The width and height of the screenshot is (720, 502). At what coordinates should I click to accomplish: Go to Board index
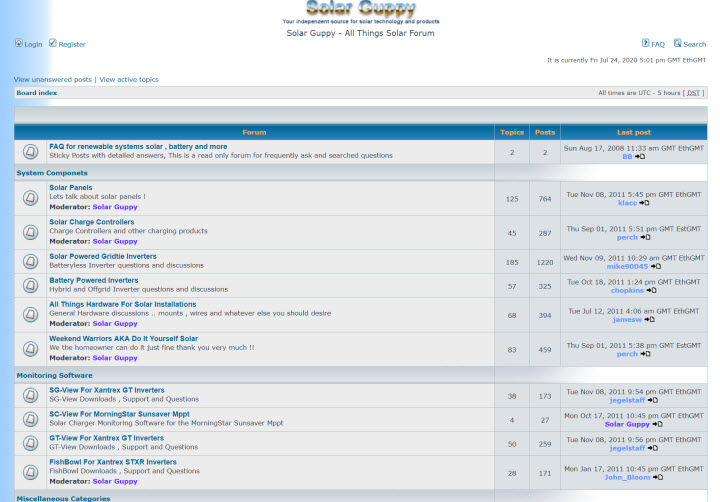tap(37, 93)
